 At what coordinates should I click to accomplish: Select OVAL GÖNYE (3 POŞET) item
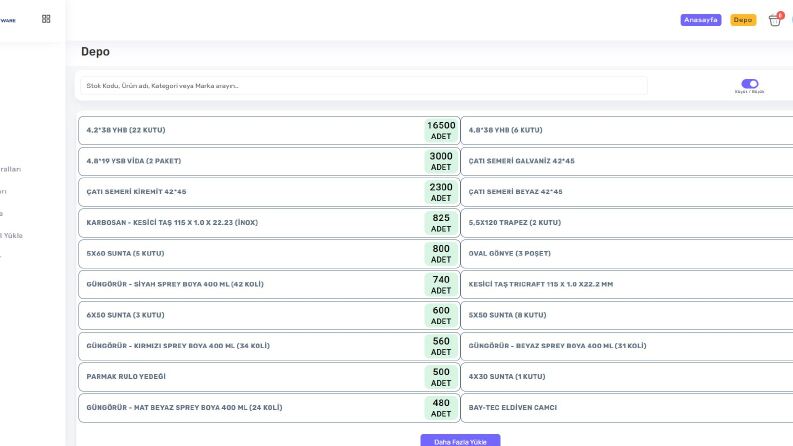627,254
